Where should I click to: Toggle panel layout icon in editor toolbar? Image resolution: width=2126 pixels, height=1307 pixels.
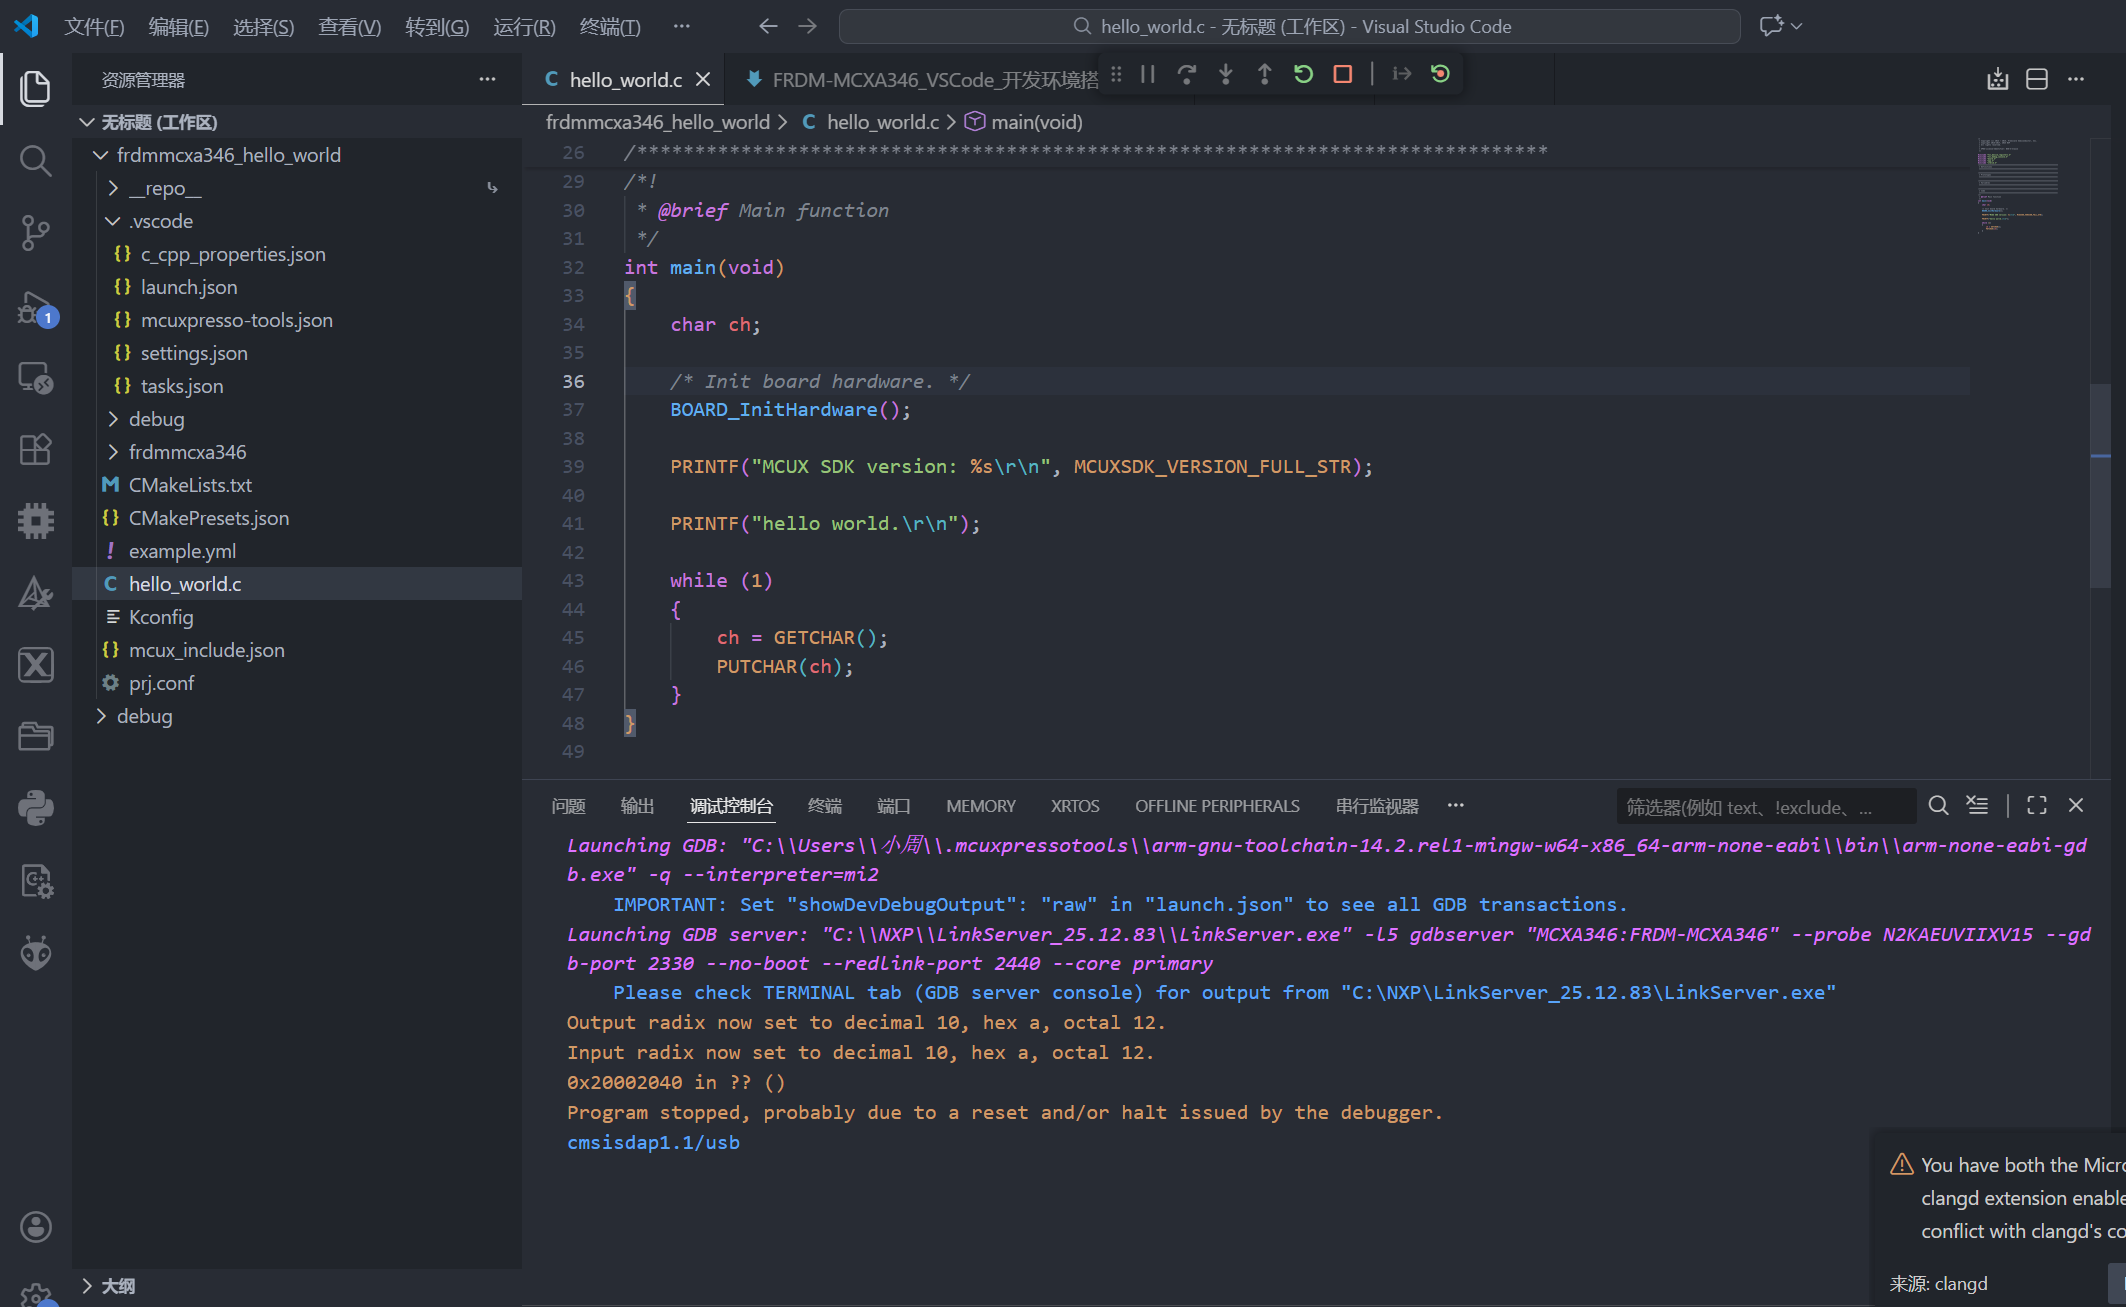point(2037,80)
